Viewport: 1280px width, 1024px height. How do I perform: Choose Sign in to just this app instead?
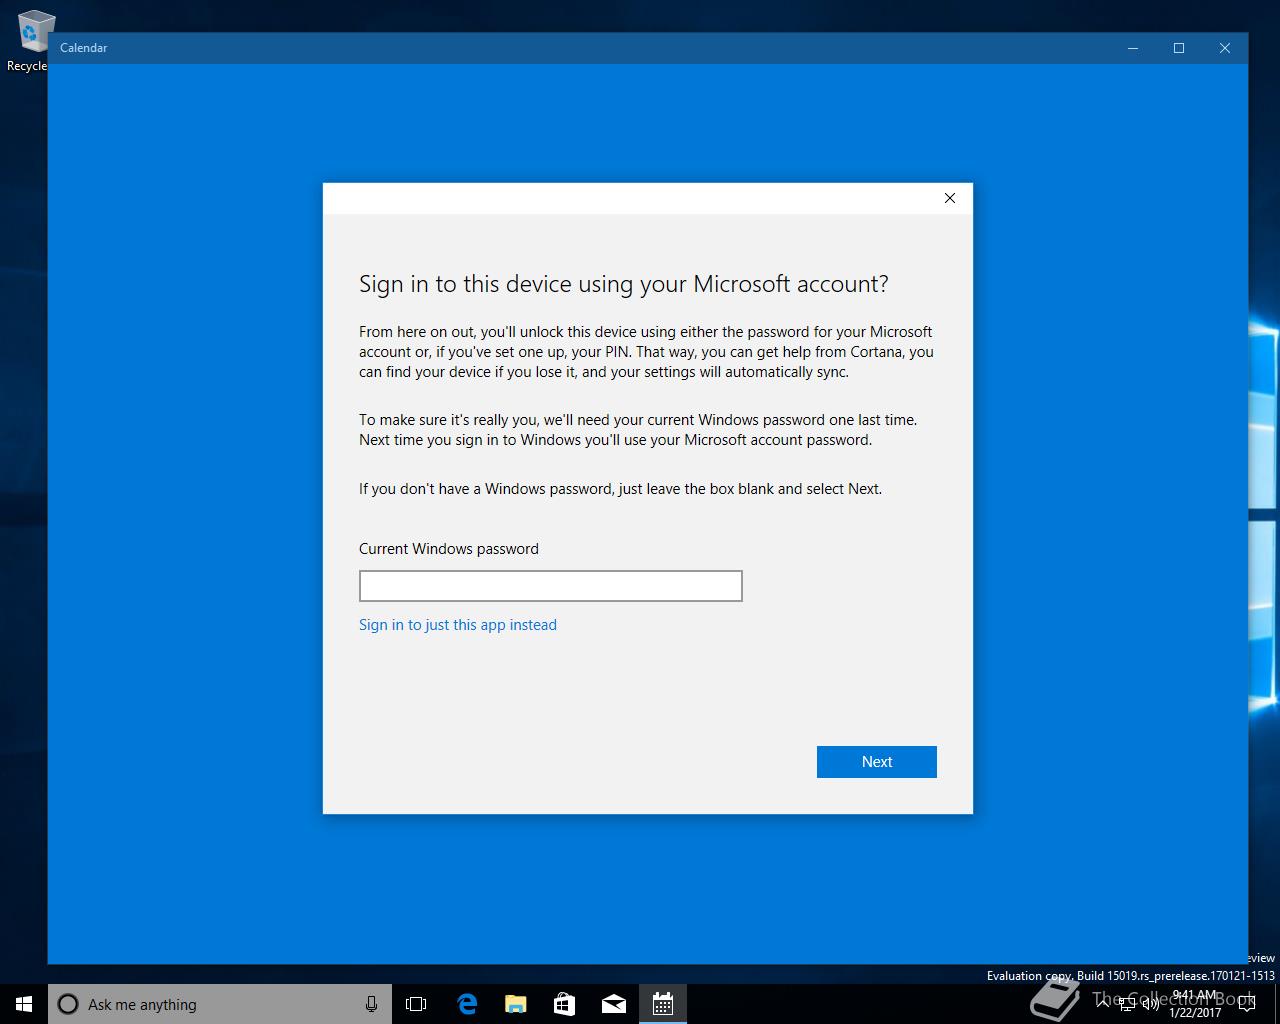click(458, 625)
